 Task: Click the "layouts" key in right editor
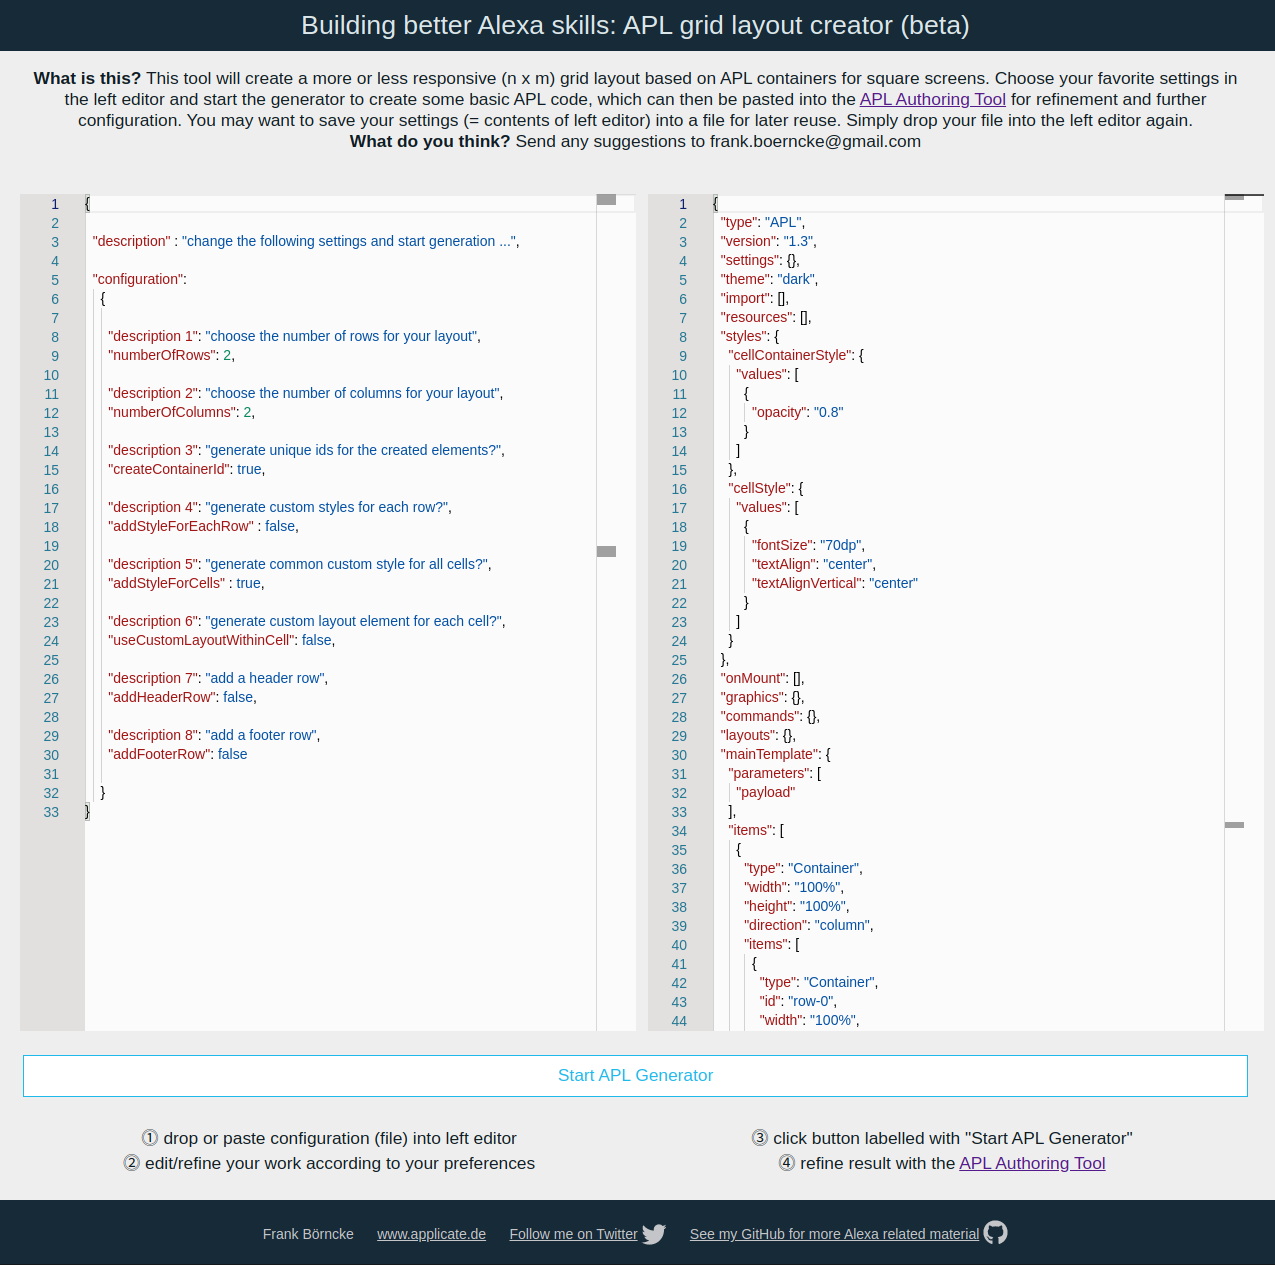coord(748,735)
